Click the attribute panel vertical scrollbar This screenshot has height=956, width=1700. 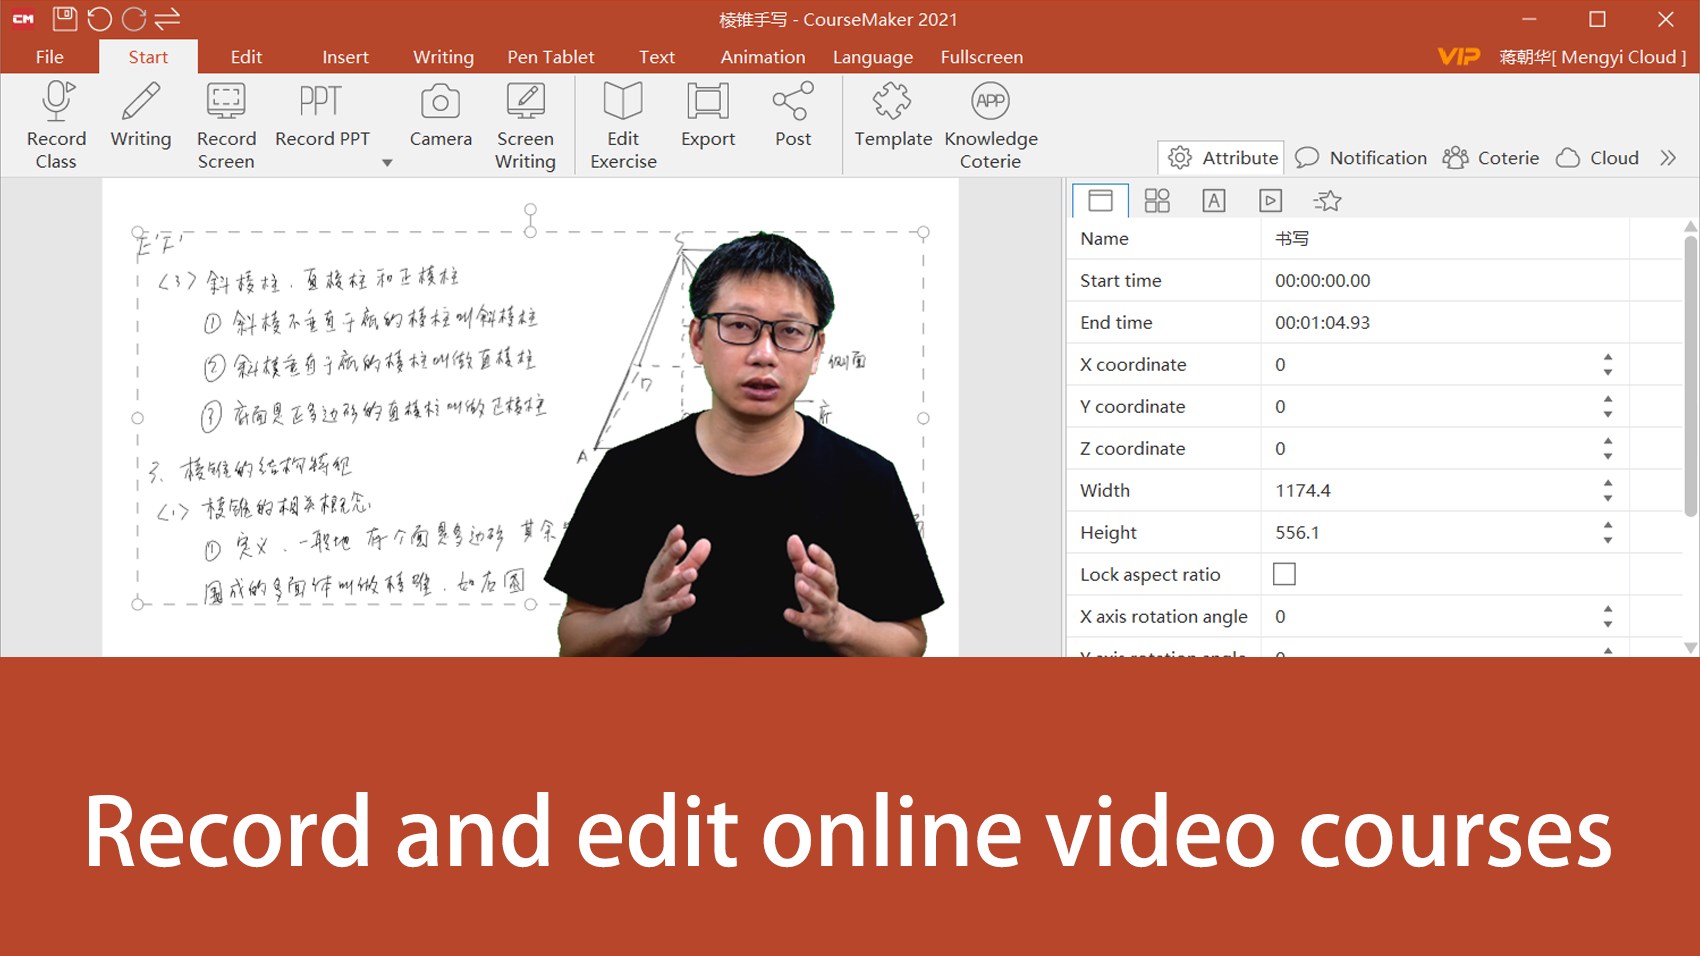(x=1690, y=376)
